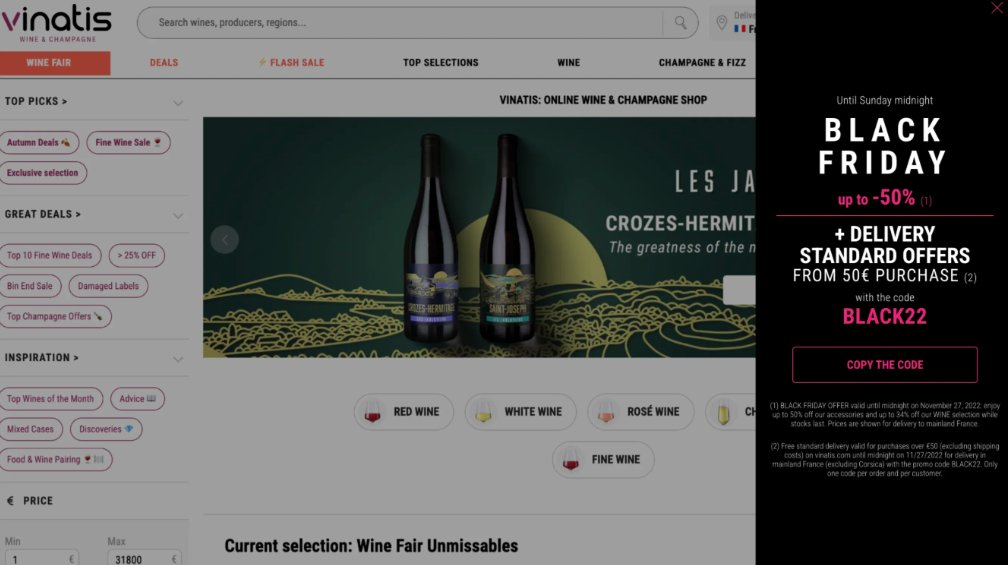Collapse the Top Picks section chevron
The height and width of the screenshot is (565, 1008).
pos(178,102)
